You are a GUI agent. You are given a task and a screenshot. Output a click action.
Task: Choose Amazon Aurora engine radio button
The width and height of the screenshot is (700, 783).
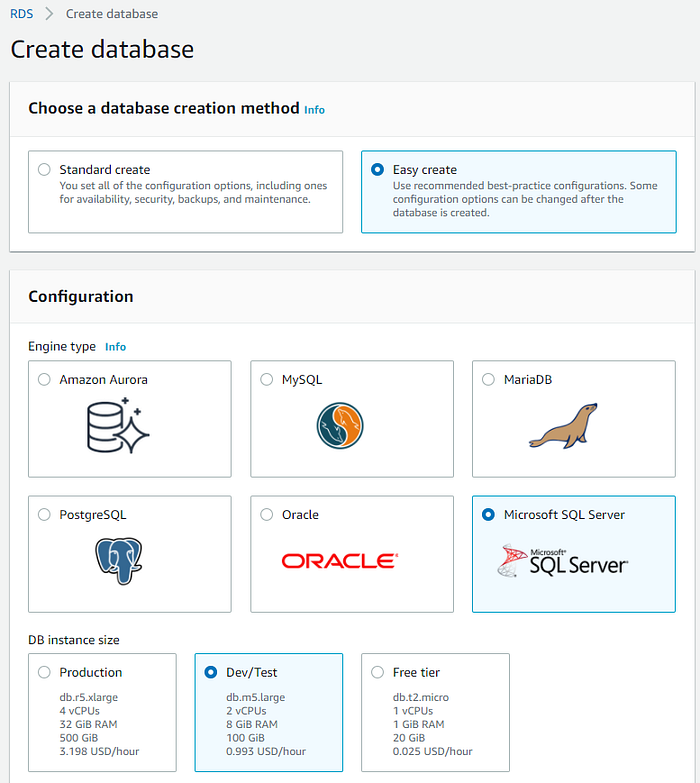[x=44, y=380]
